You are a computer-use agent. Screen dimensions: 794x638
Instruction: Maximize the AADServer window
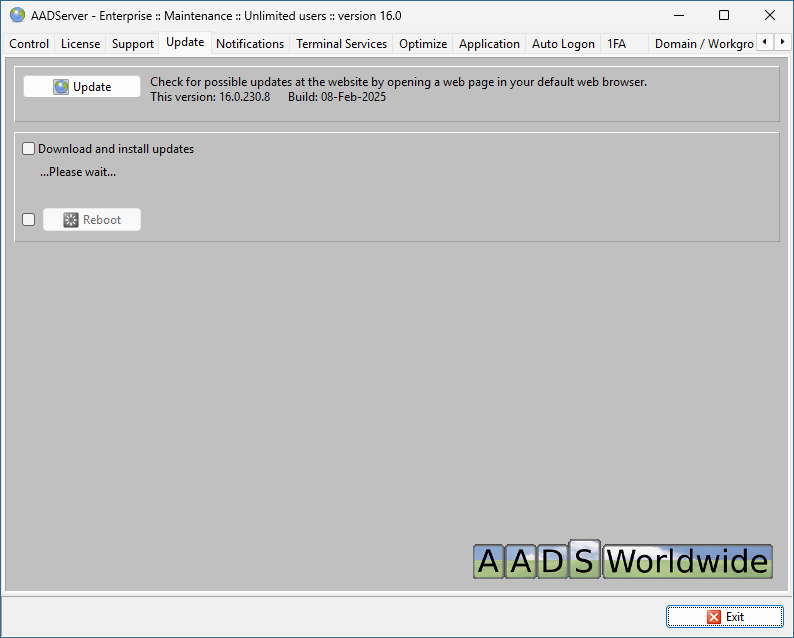(x=724, y=15)
